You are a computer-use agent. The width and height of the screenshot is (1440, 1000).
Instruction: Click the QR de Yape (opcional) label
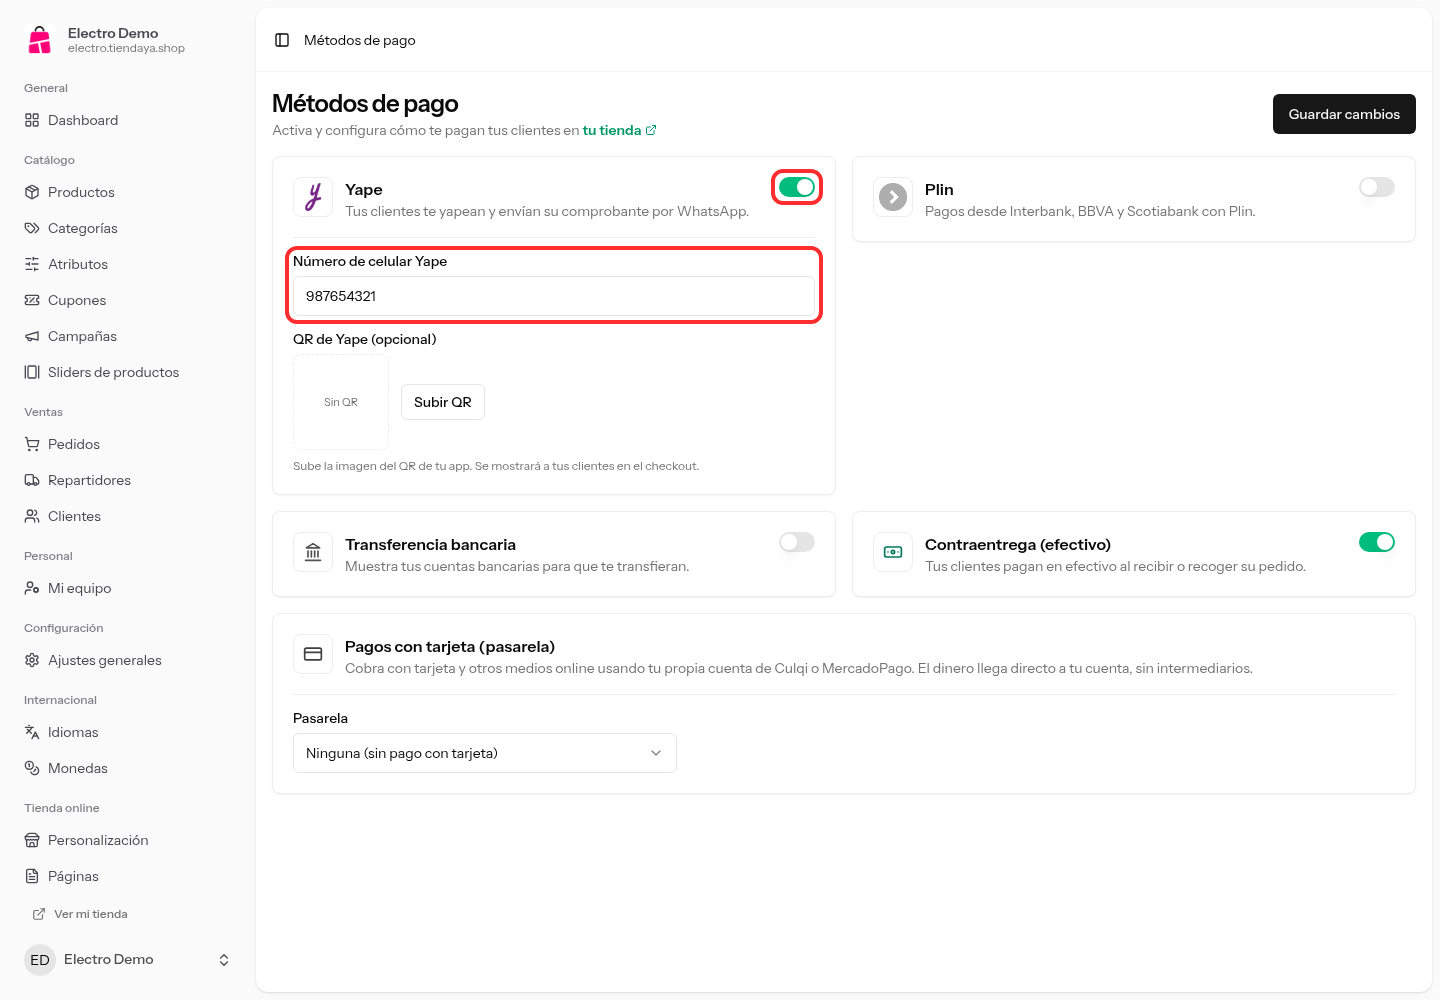pos(364,339)
